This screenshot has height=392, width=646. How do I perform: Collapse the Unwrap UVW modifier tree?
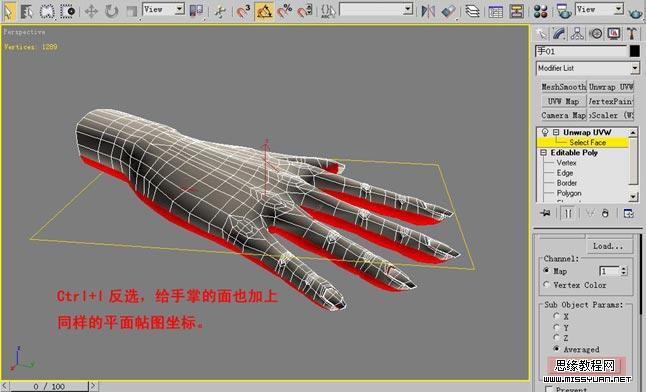point(556,132)
